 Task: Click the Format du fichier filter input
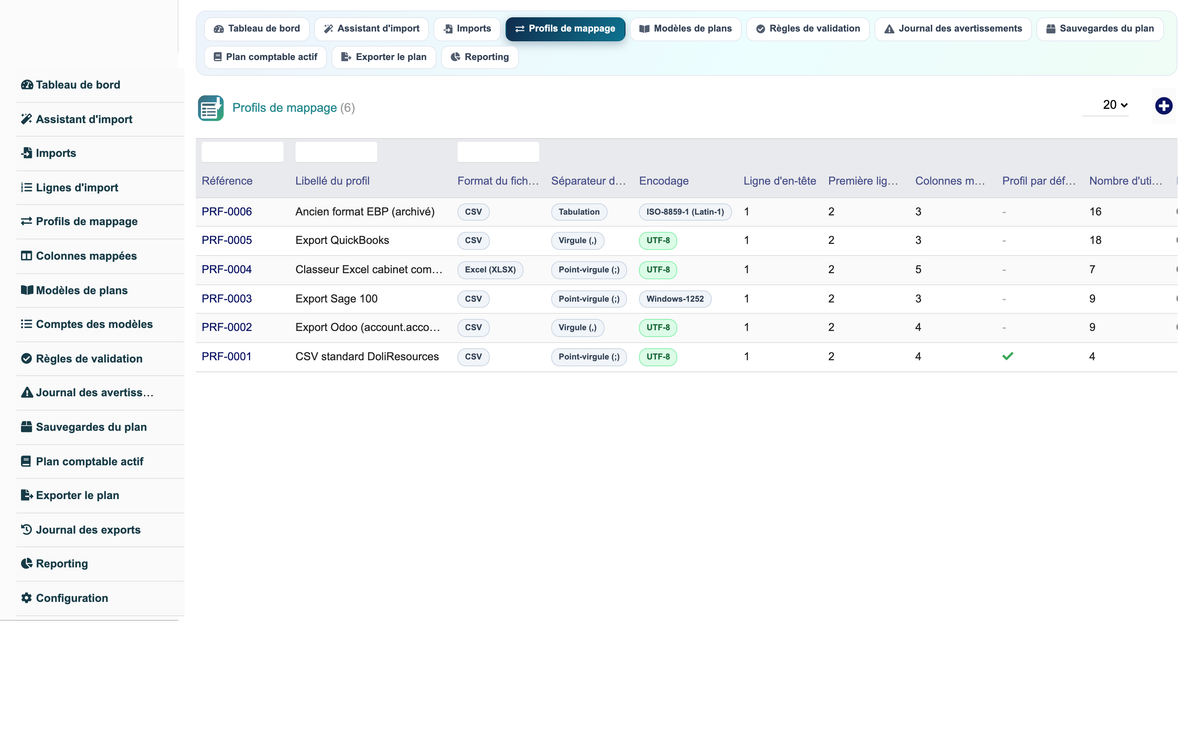498,152
